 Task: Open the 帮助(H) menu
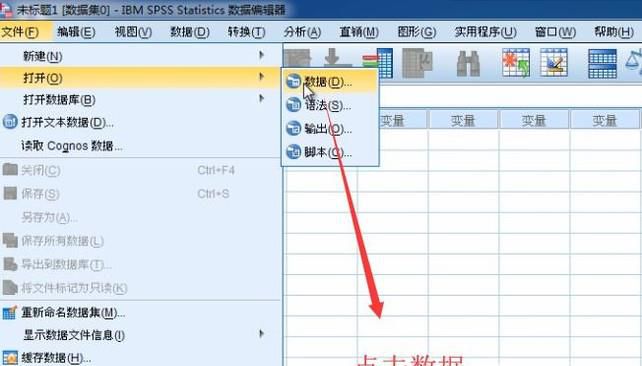pos(614,32)
